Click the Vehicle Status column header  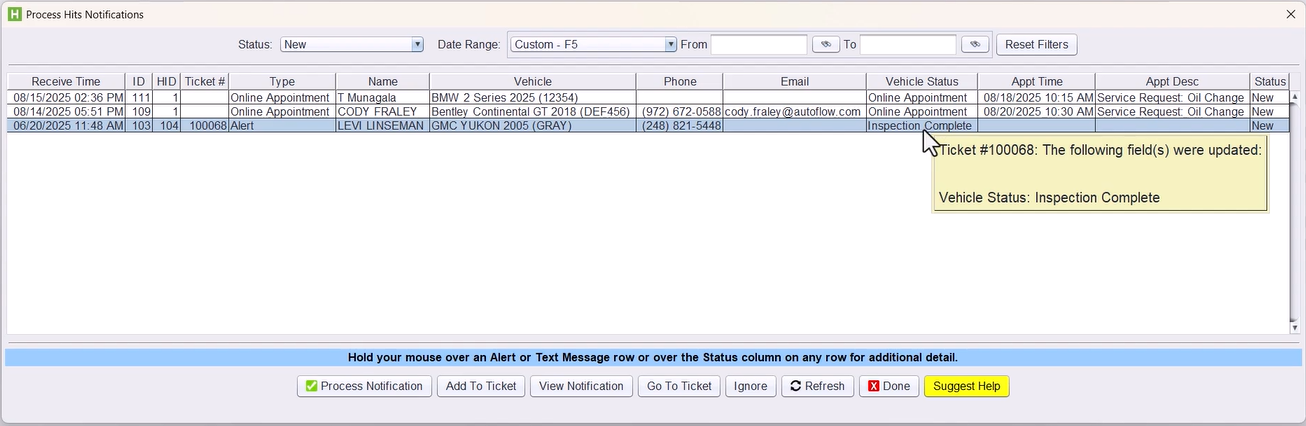921,82
